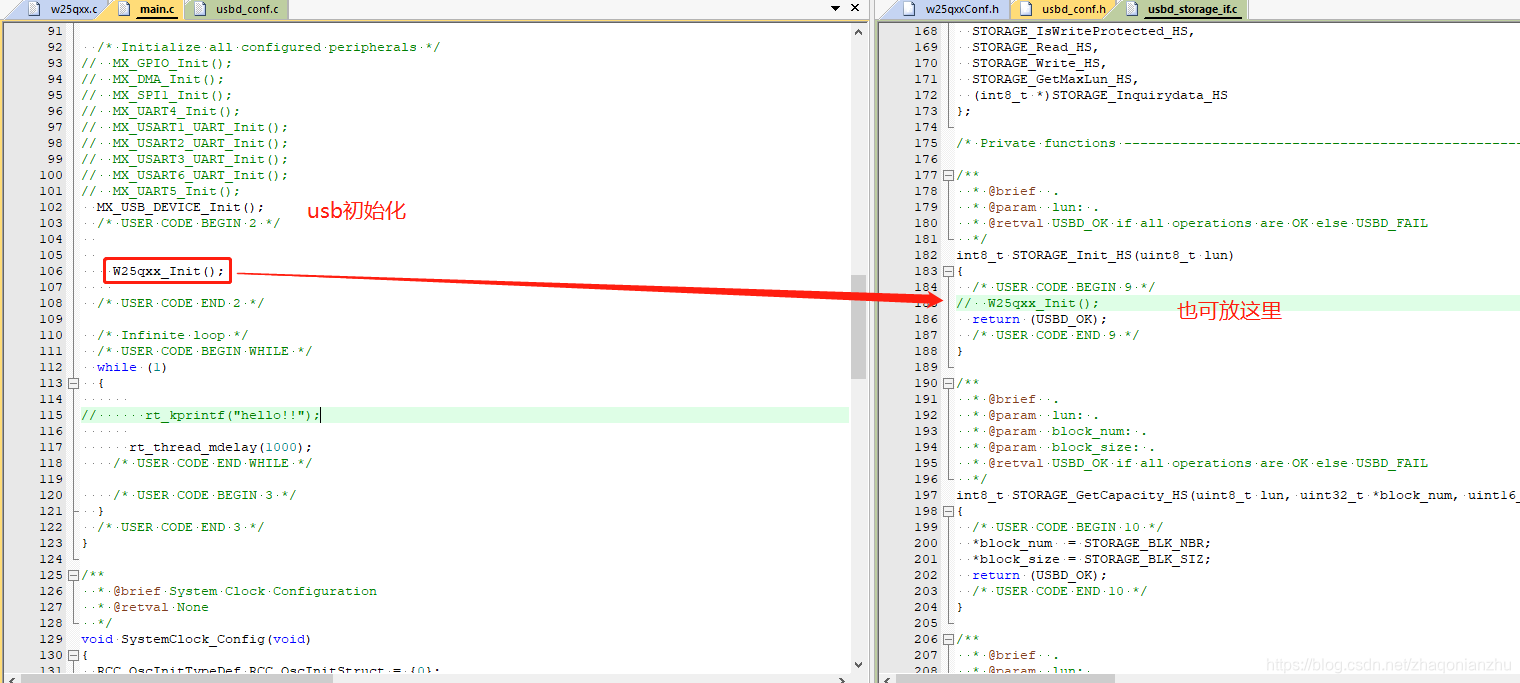Click the file icon on the w25qxxConf.h tab
This screenshot has height=683, width=1520.
coord(909,10)
